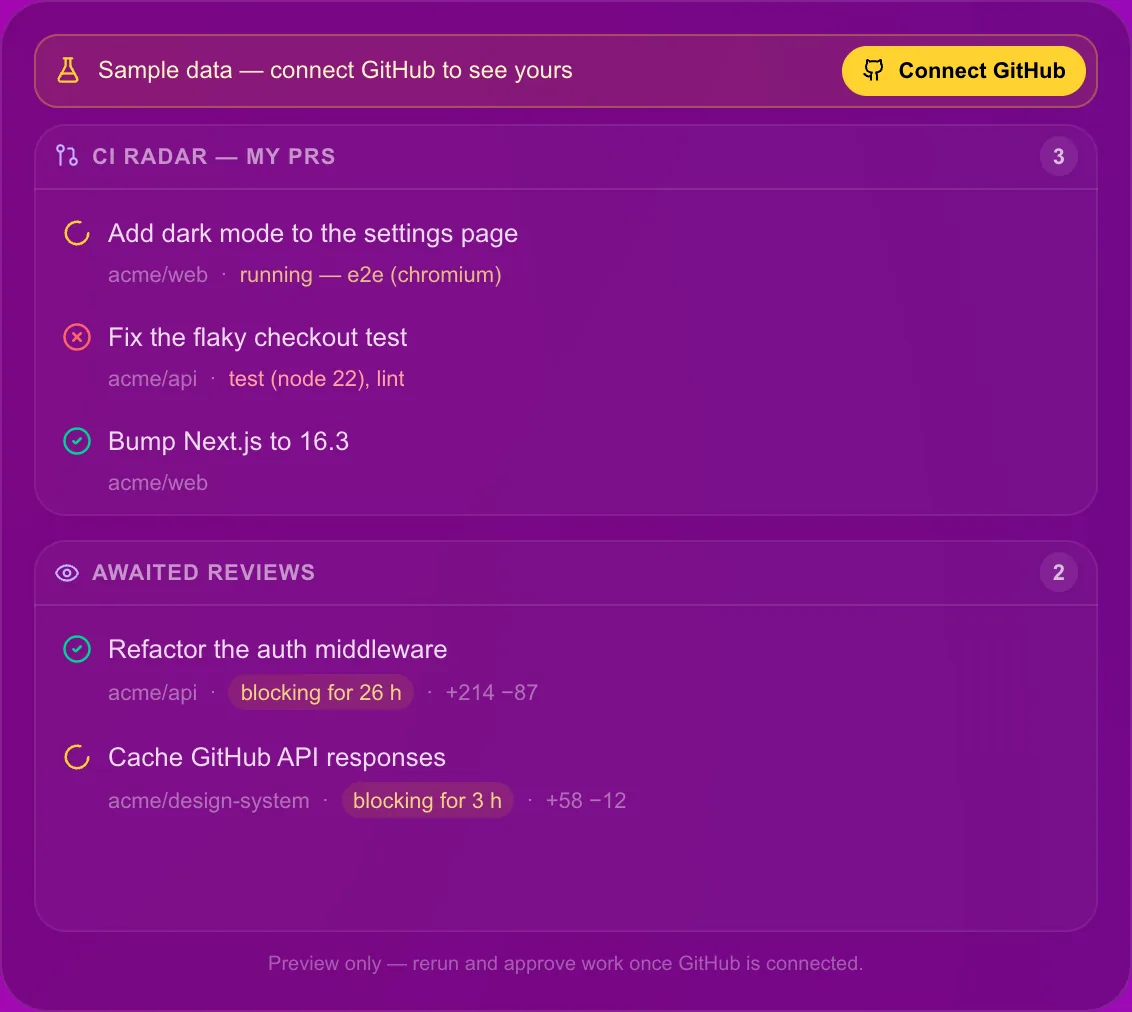Click the CI Radar count badge showing 3

[1058, 157]
